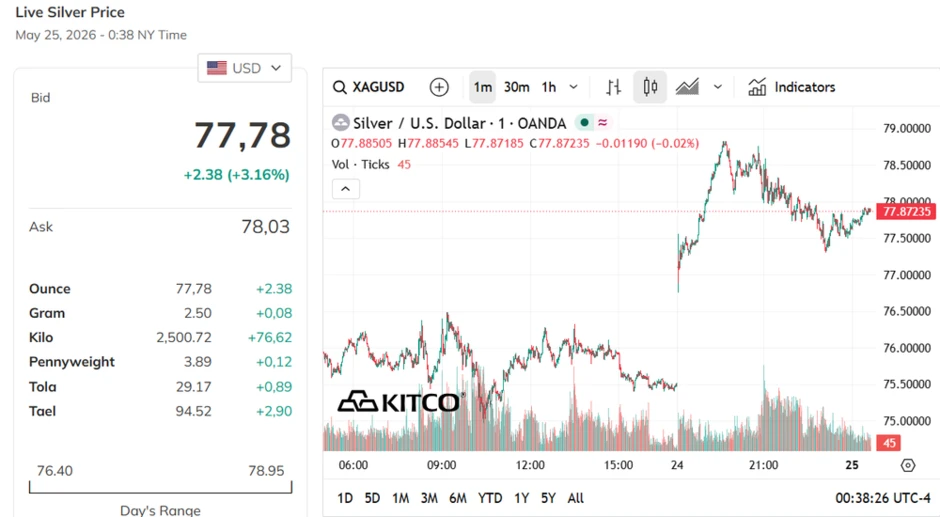Select the candlestick chart style icon
Viewport: 940px width, 517px height.
(x=650, y=87)
